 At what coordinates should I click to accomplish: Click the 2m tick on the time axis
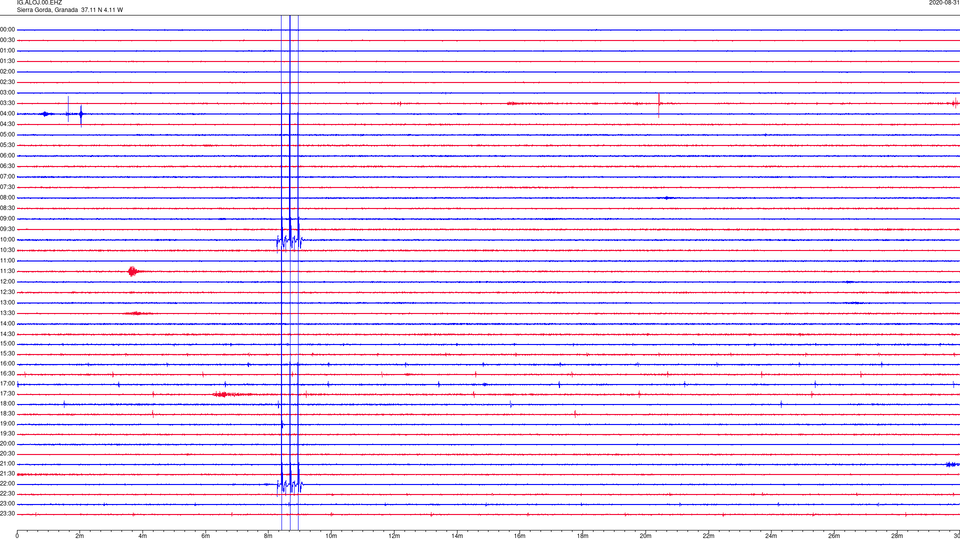click(x=80, y=536)
